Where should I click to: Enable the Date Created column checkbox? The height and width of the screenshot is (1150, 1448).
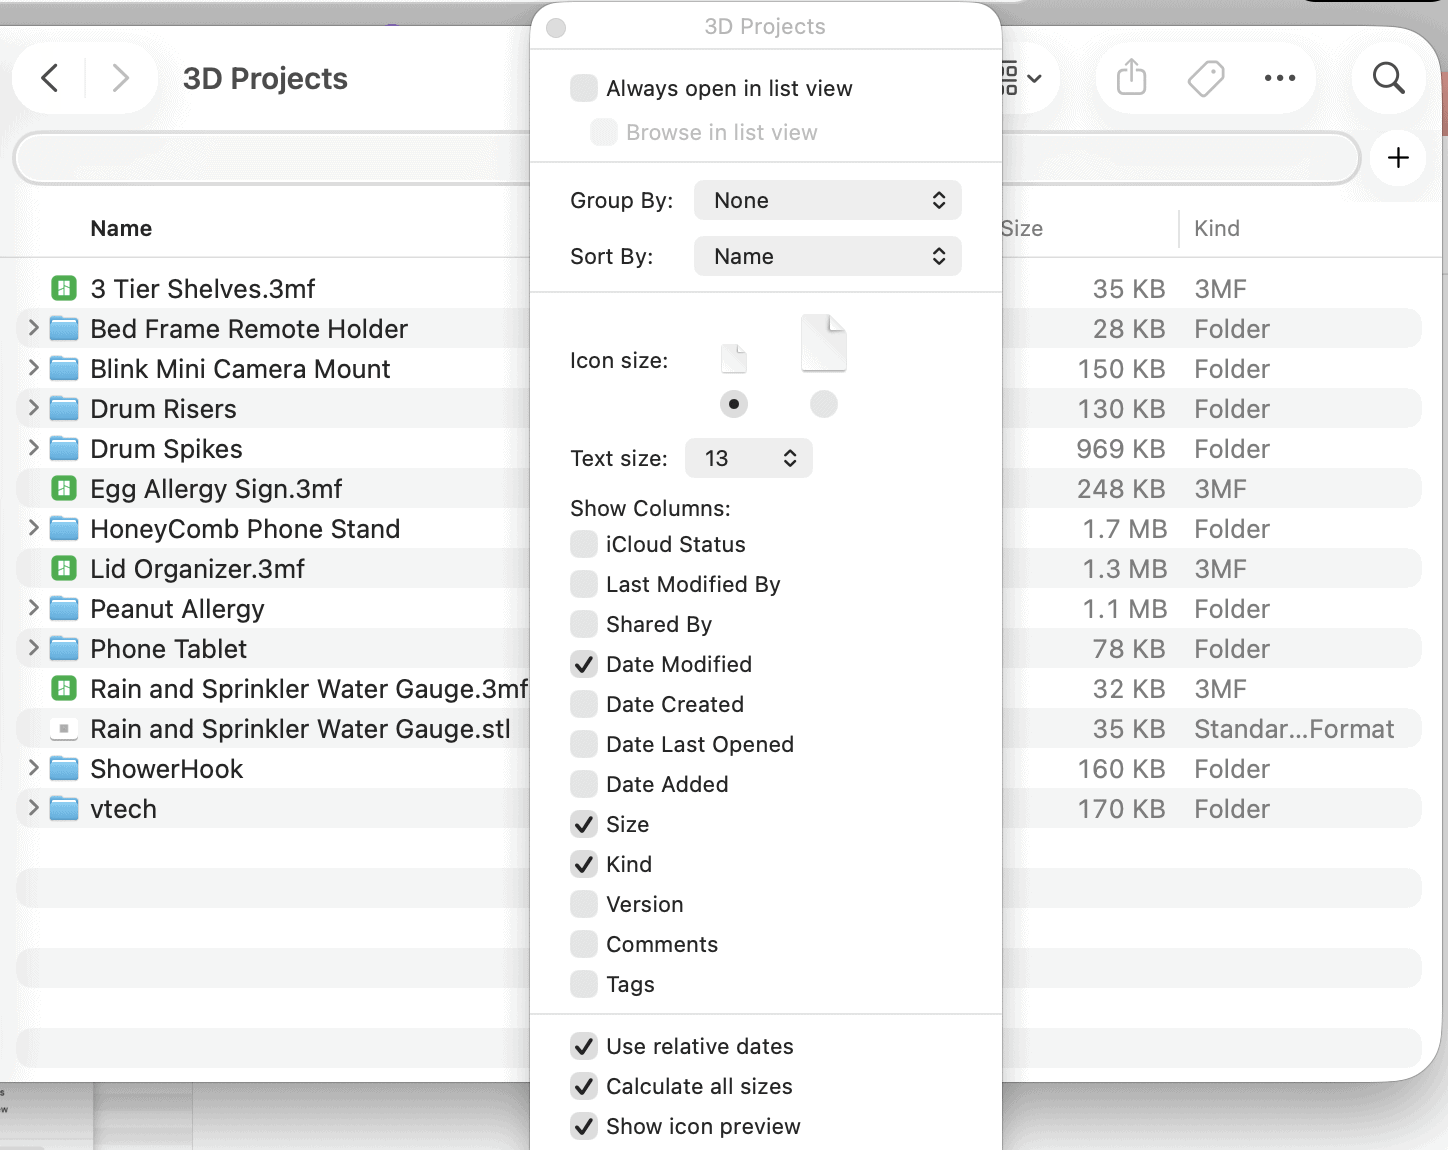click(583, 704)
